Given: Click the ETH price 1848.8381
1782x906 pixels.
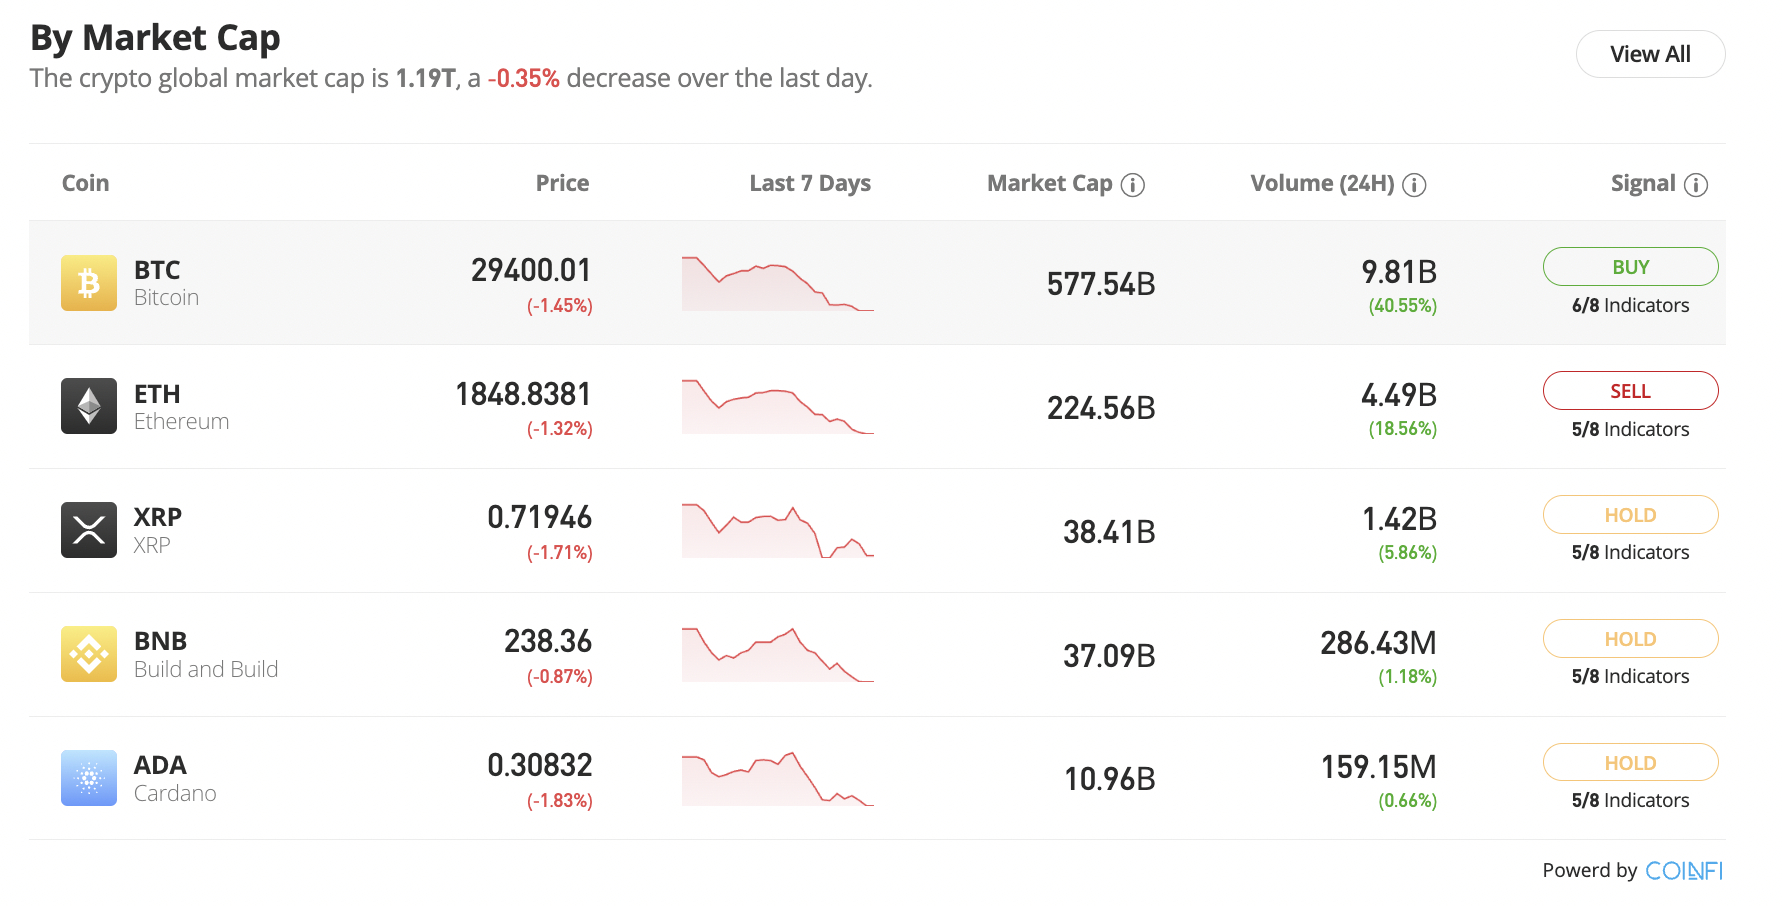Looking at the screenshot, I should (x=523, y=394).
